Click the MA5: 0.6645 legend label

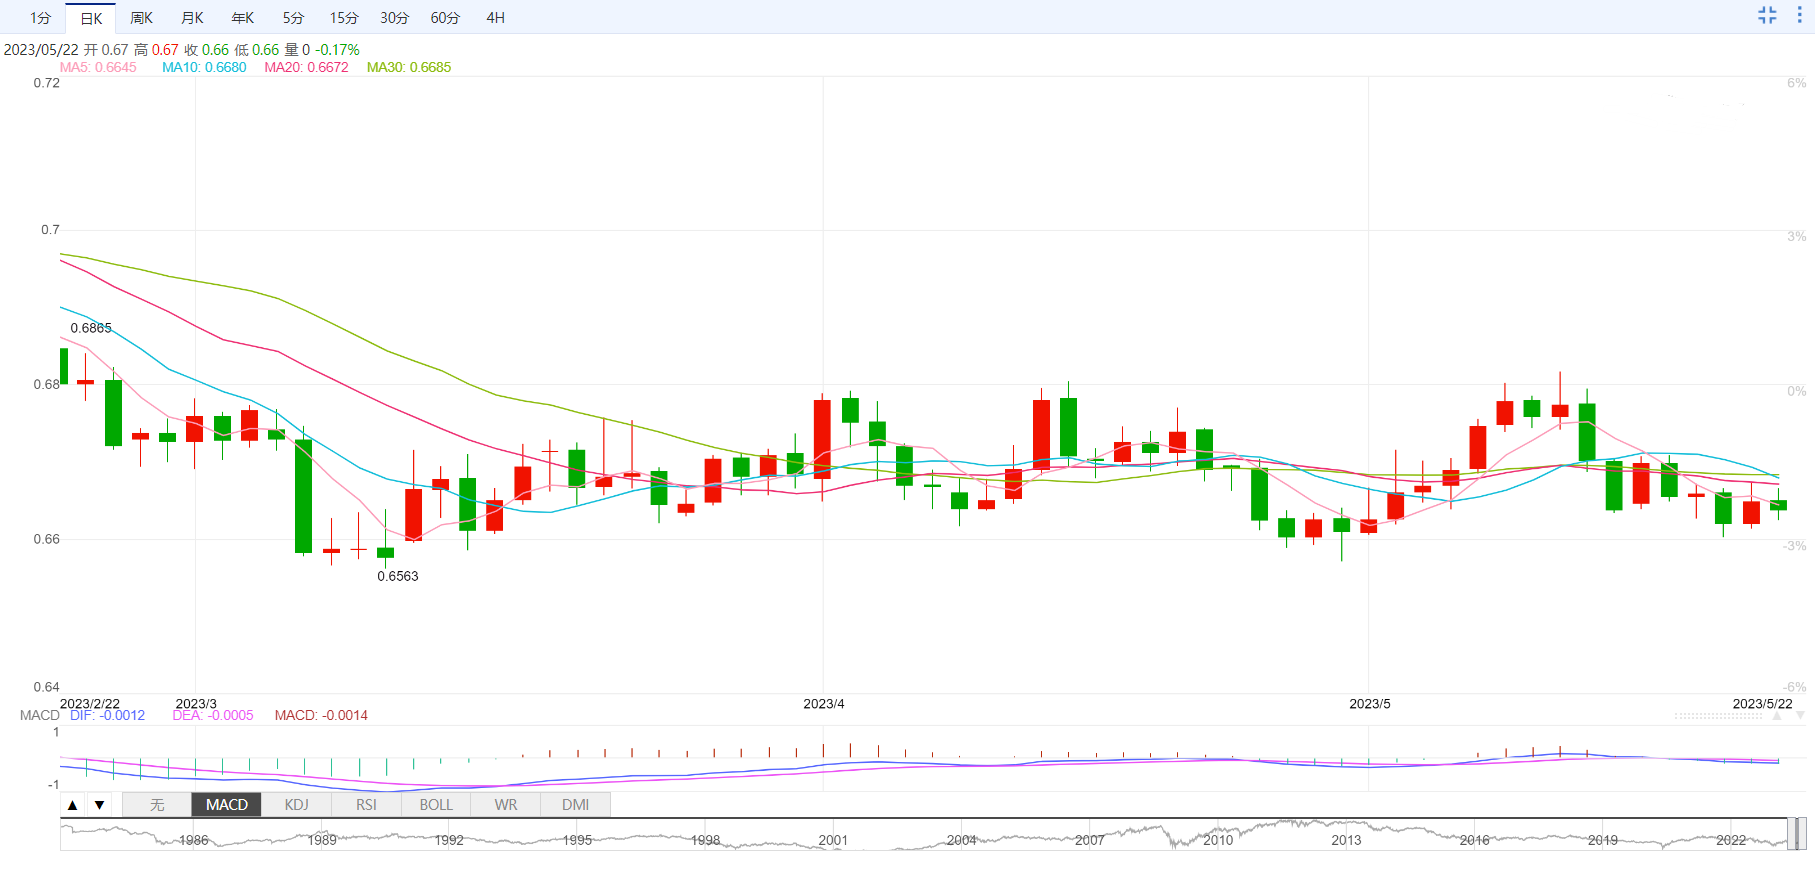(x=98, y=67)
